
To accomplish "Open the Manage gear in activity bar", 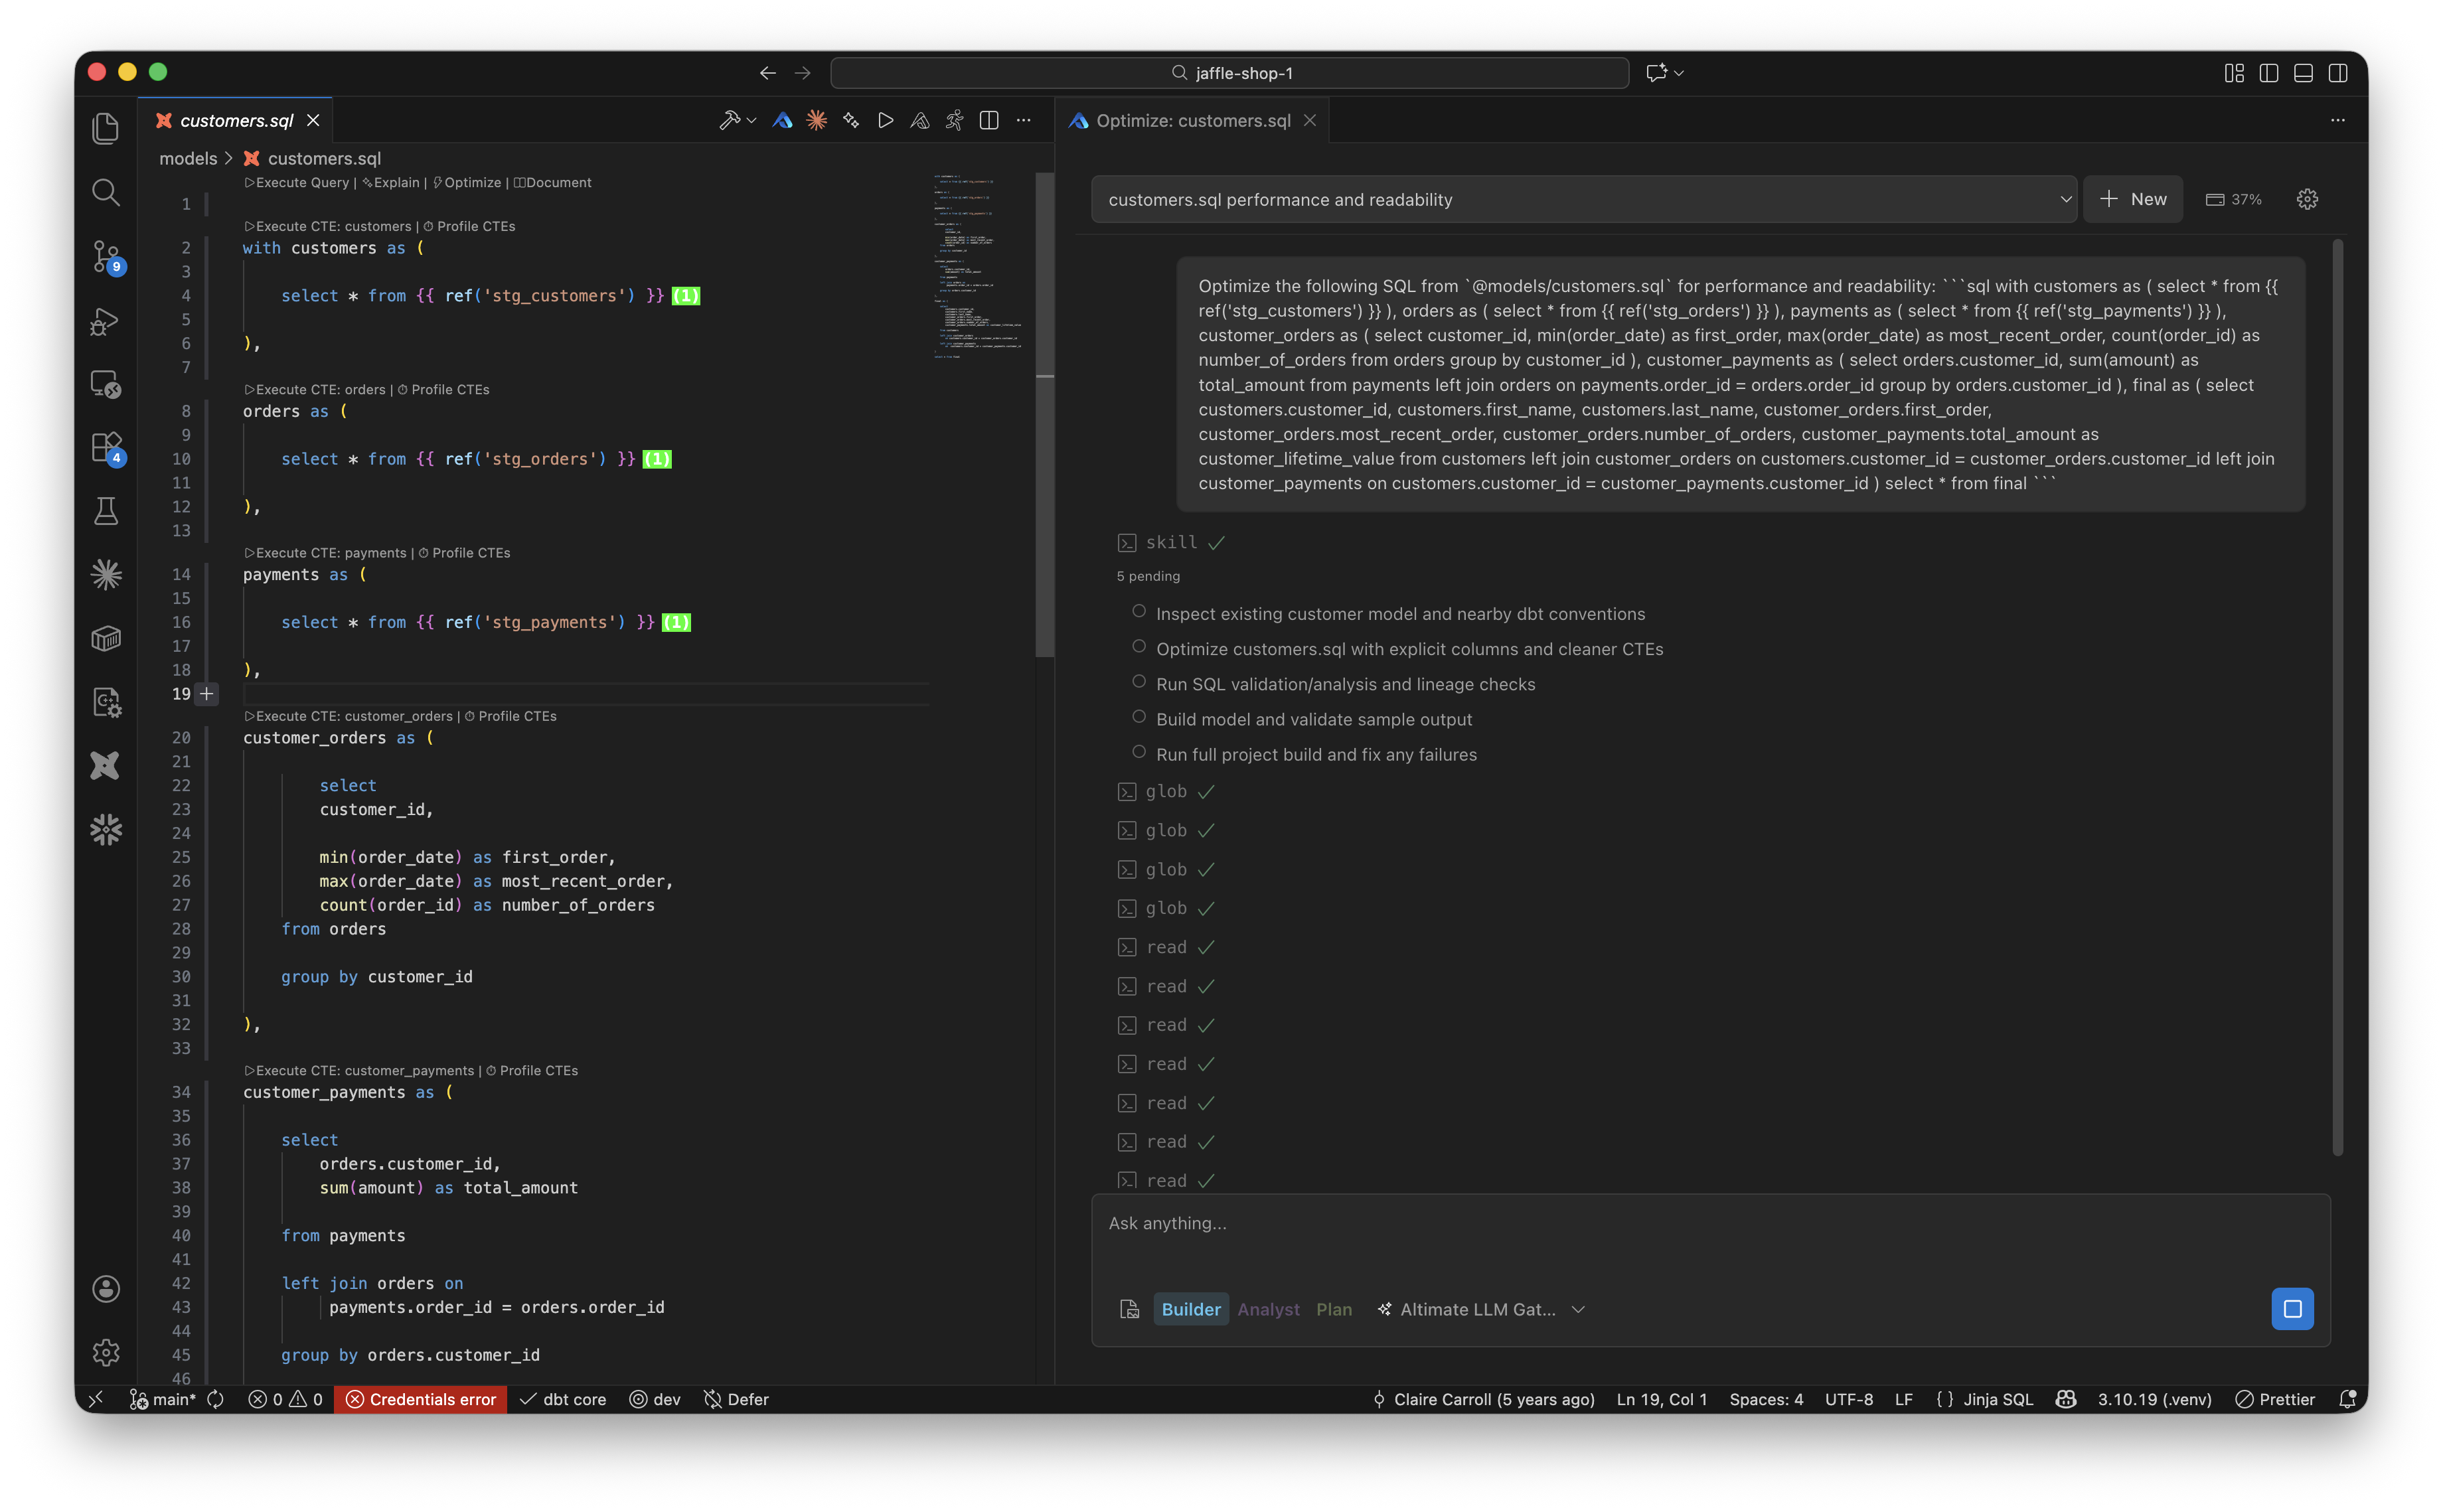I will (106, 1352).
